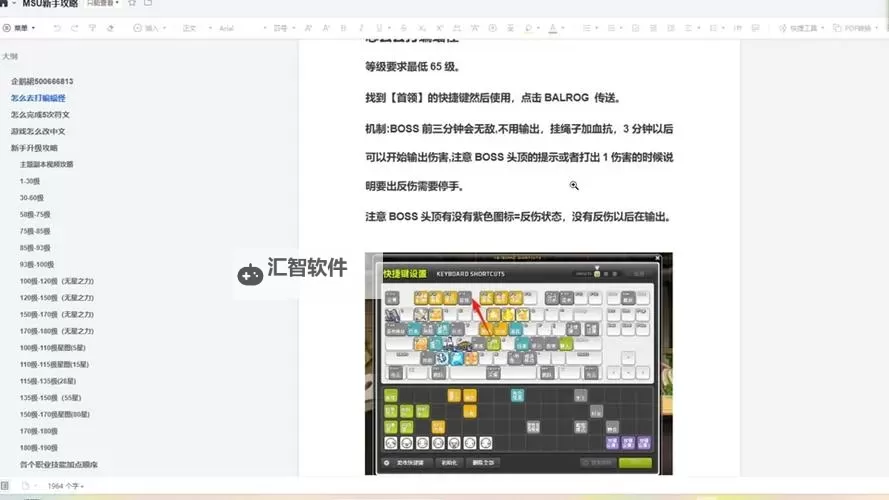Increase font size with the larger A icon
Viewport: 889px width, 500px height.
[x=308, y=28]
